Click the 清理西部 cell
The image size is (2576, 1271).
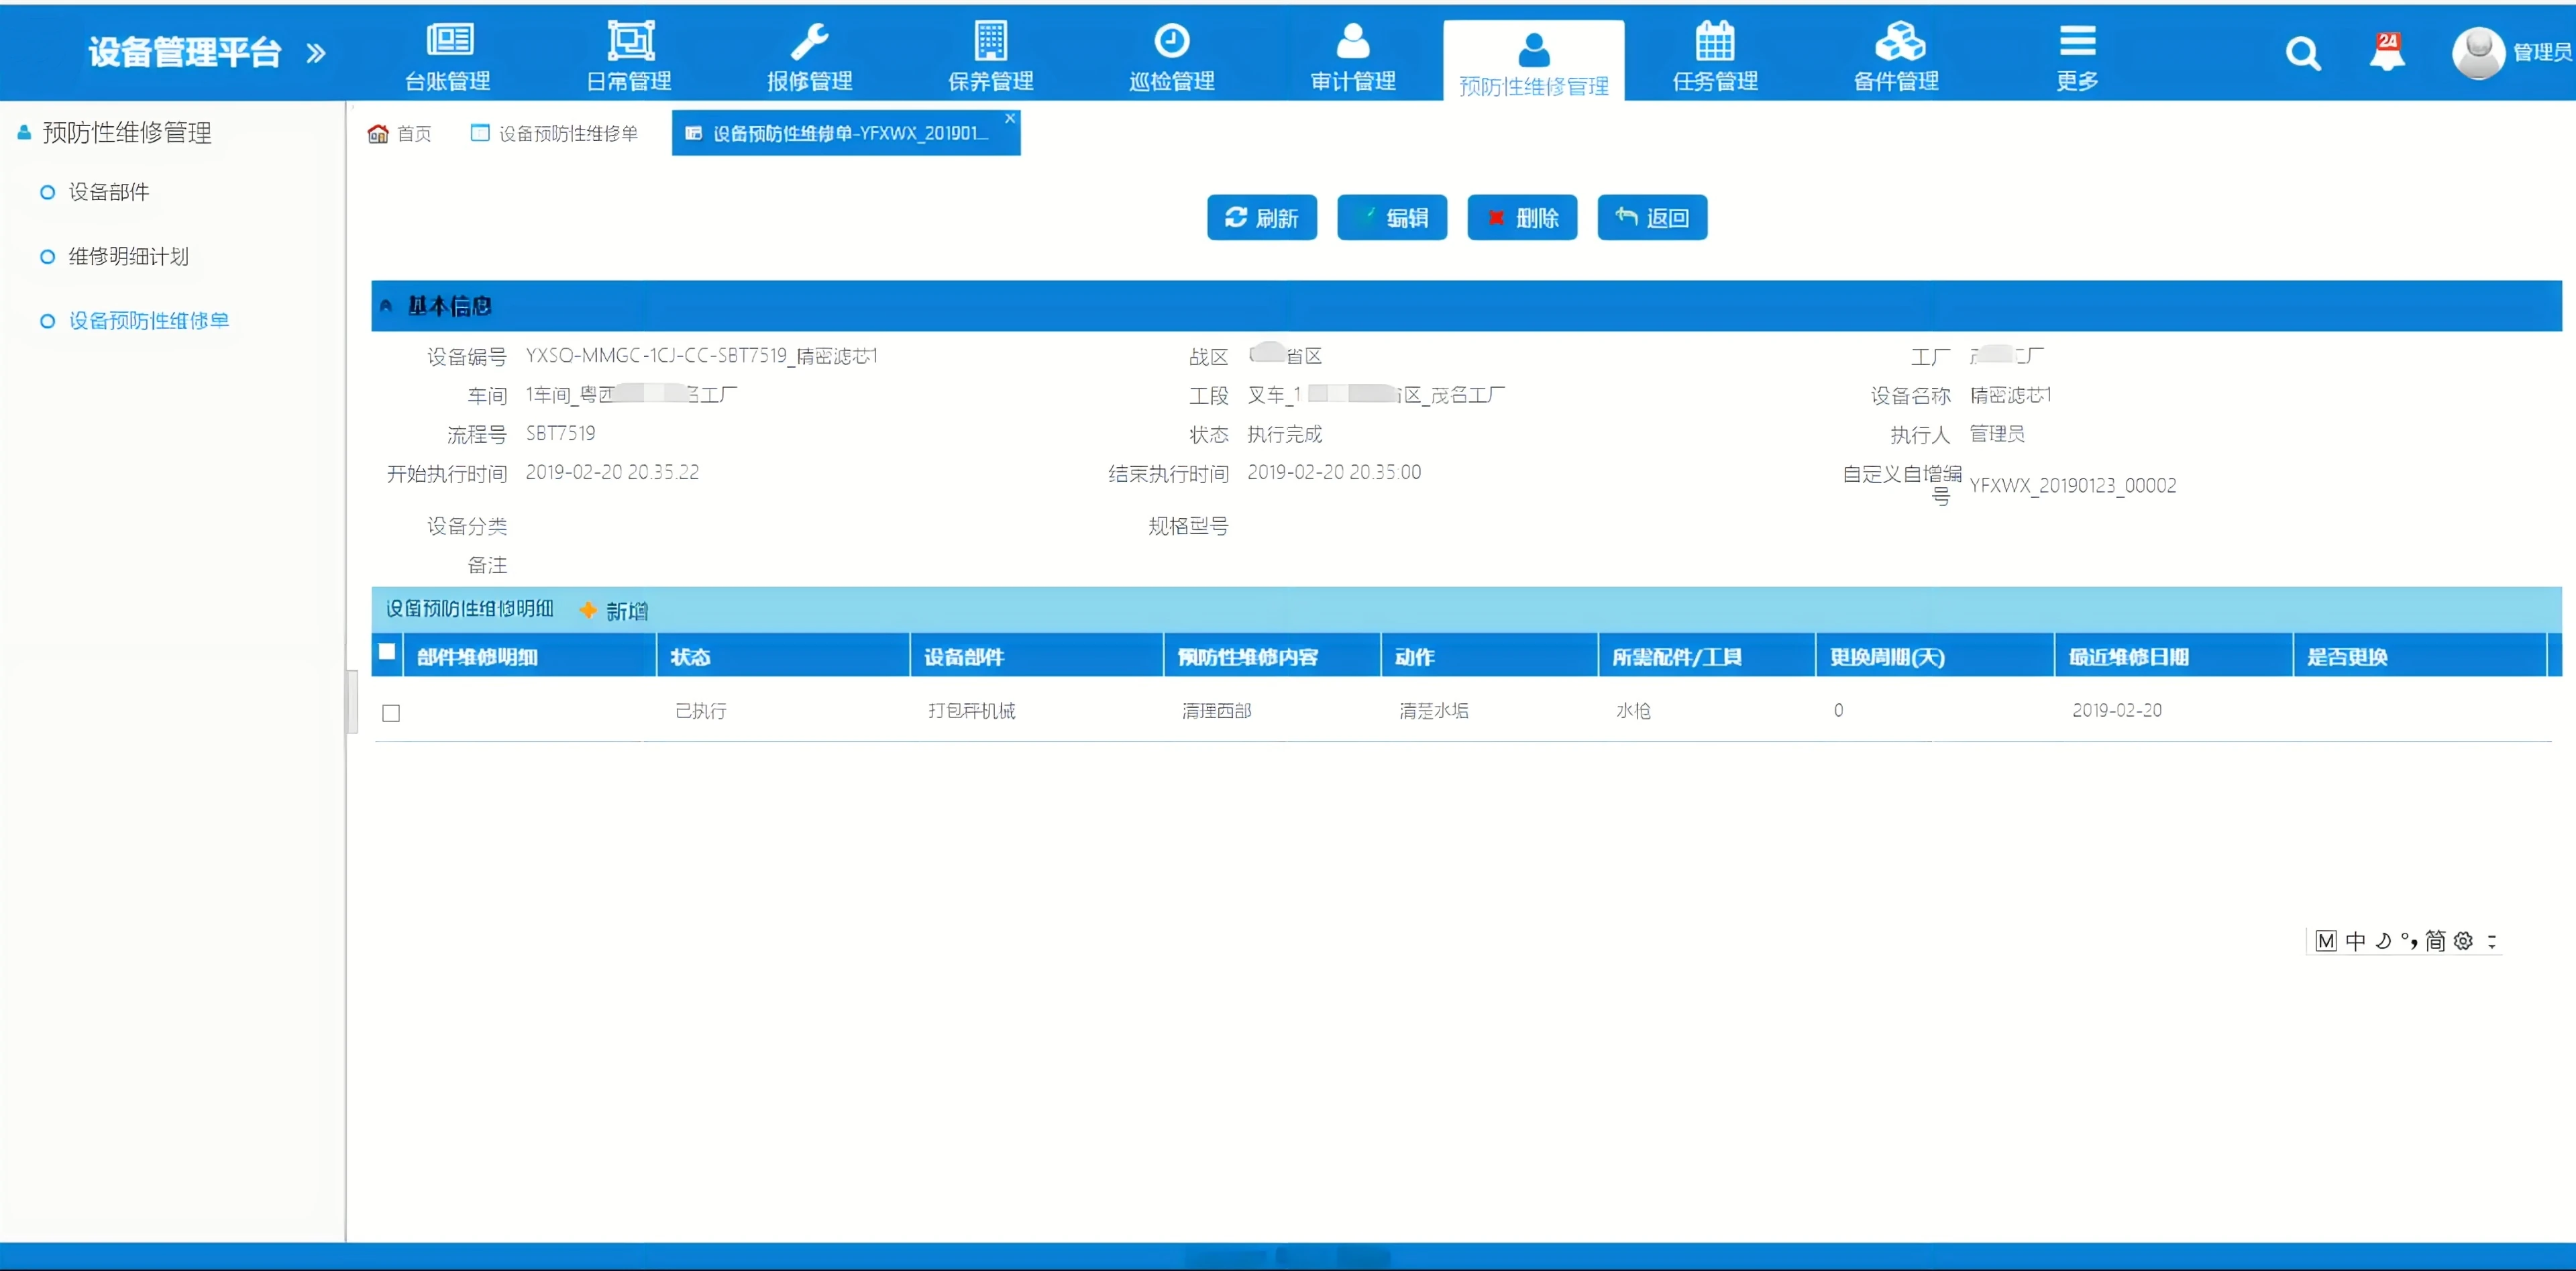point(1217,711)
